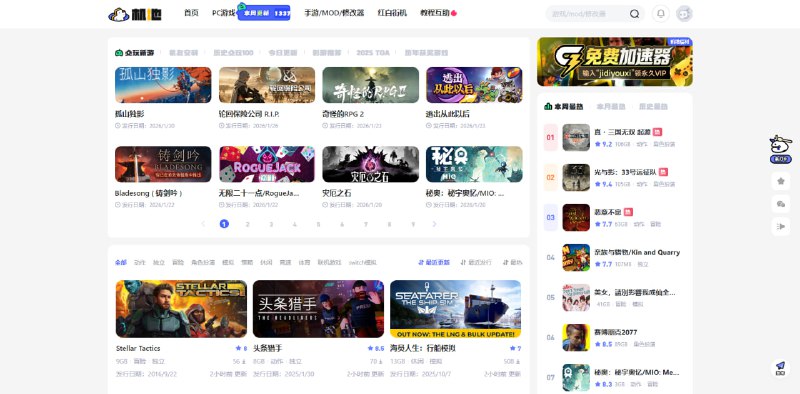Image resolution: width=800 pixels, height=394 pixels.
Task: Click the 光与影:33号远征队 title
Action: (x=624, y=172)
